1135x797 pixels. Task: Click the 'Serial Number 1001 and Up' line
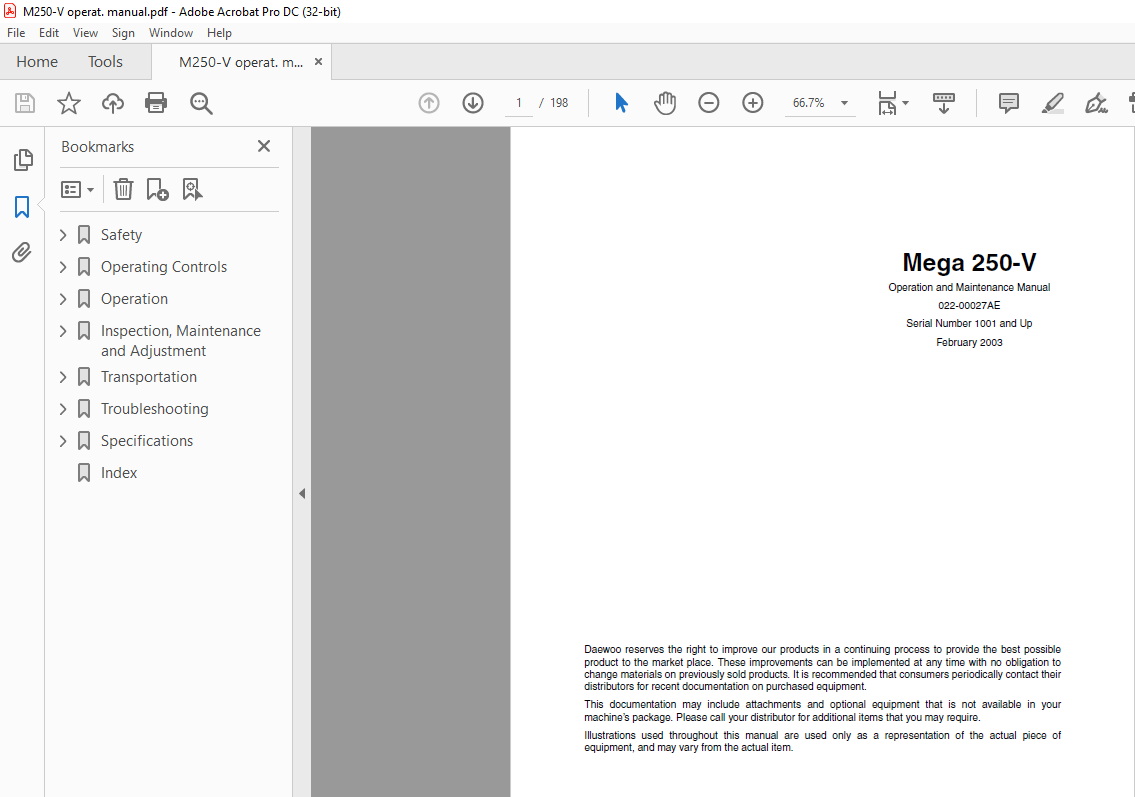pos(969,323)
